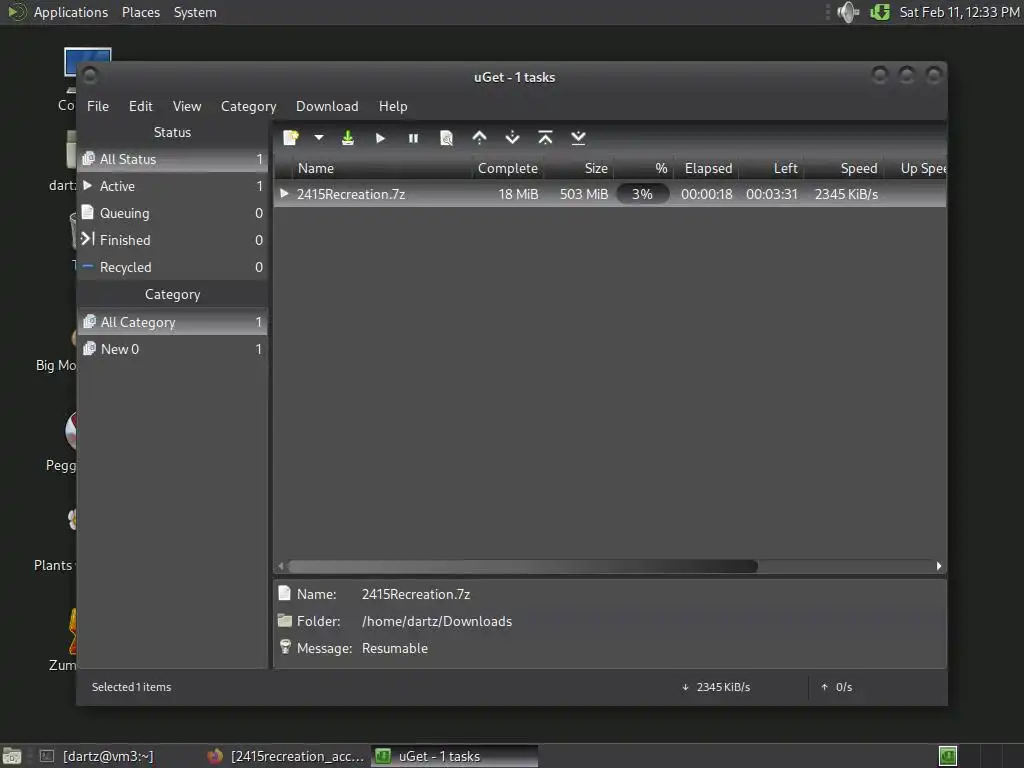This screenshot has height=768, width=1024.
Task: Select All Status in sidebar
Action: click(173, 159)
